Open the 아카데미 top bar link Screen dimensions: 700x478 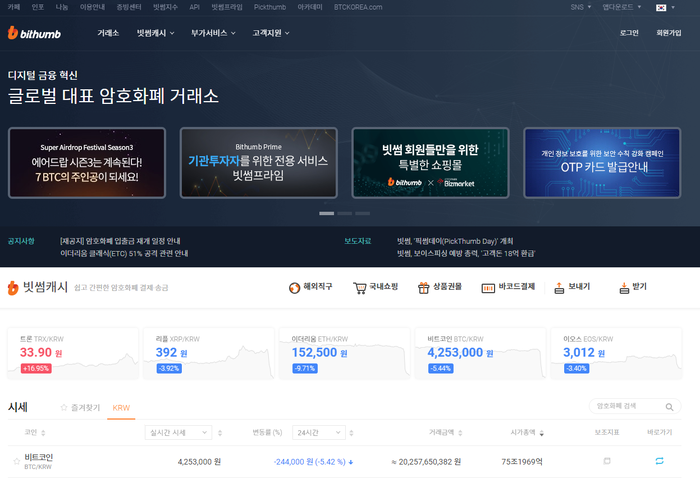coord(310,7)
